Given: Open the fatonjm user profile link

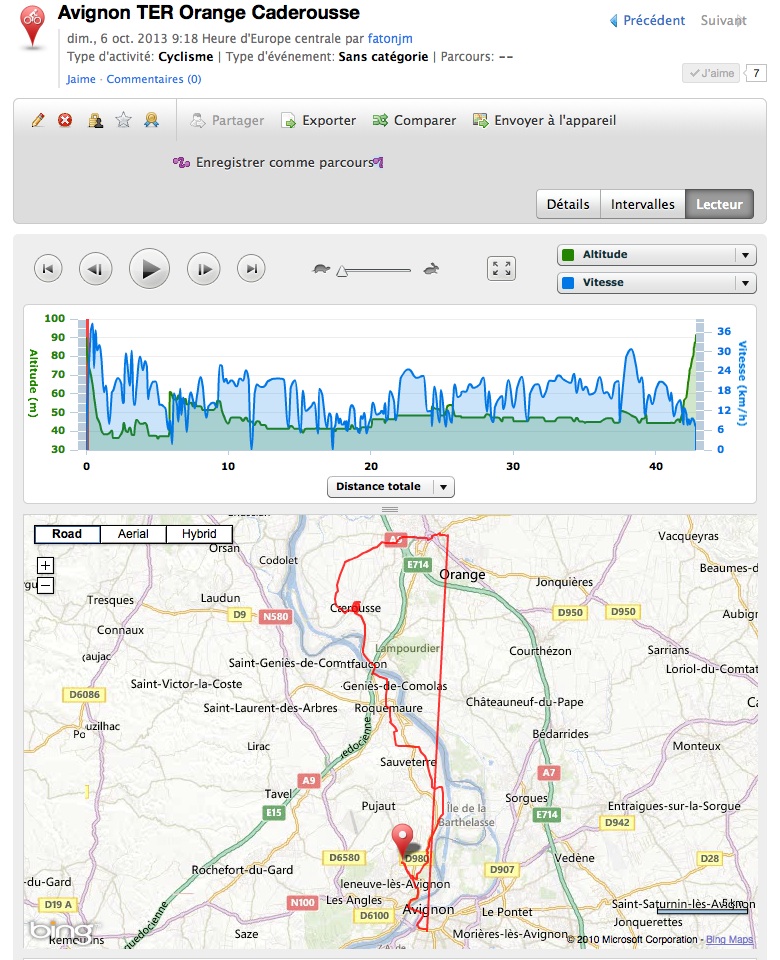Looking at the screenshot, I should coord(390,39).
